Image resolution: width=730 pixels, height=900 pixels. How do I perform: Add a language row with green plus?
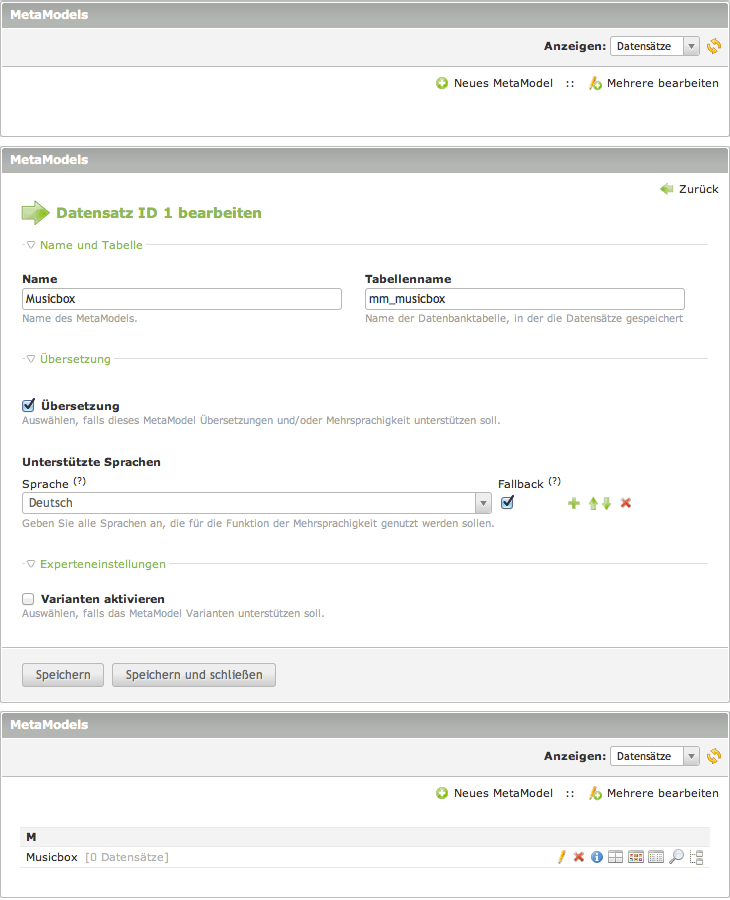[x=574, y=503]
